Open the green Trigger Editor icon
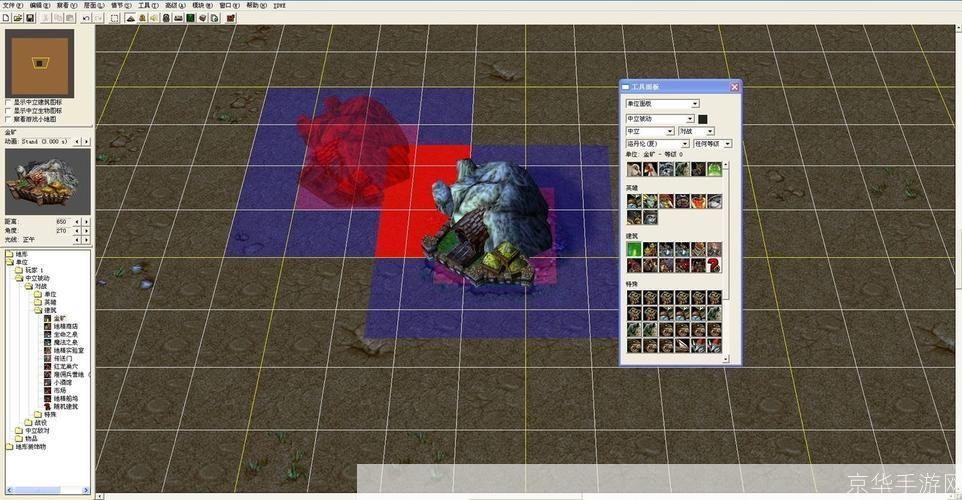 click(x=190, y=18)
